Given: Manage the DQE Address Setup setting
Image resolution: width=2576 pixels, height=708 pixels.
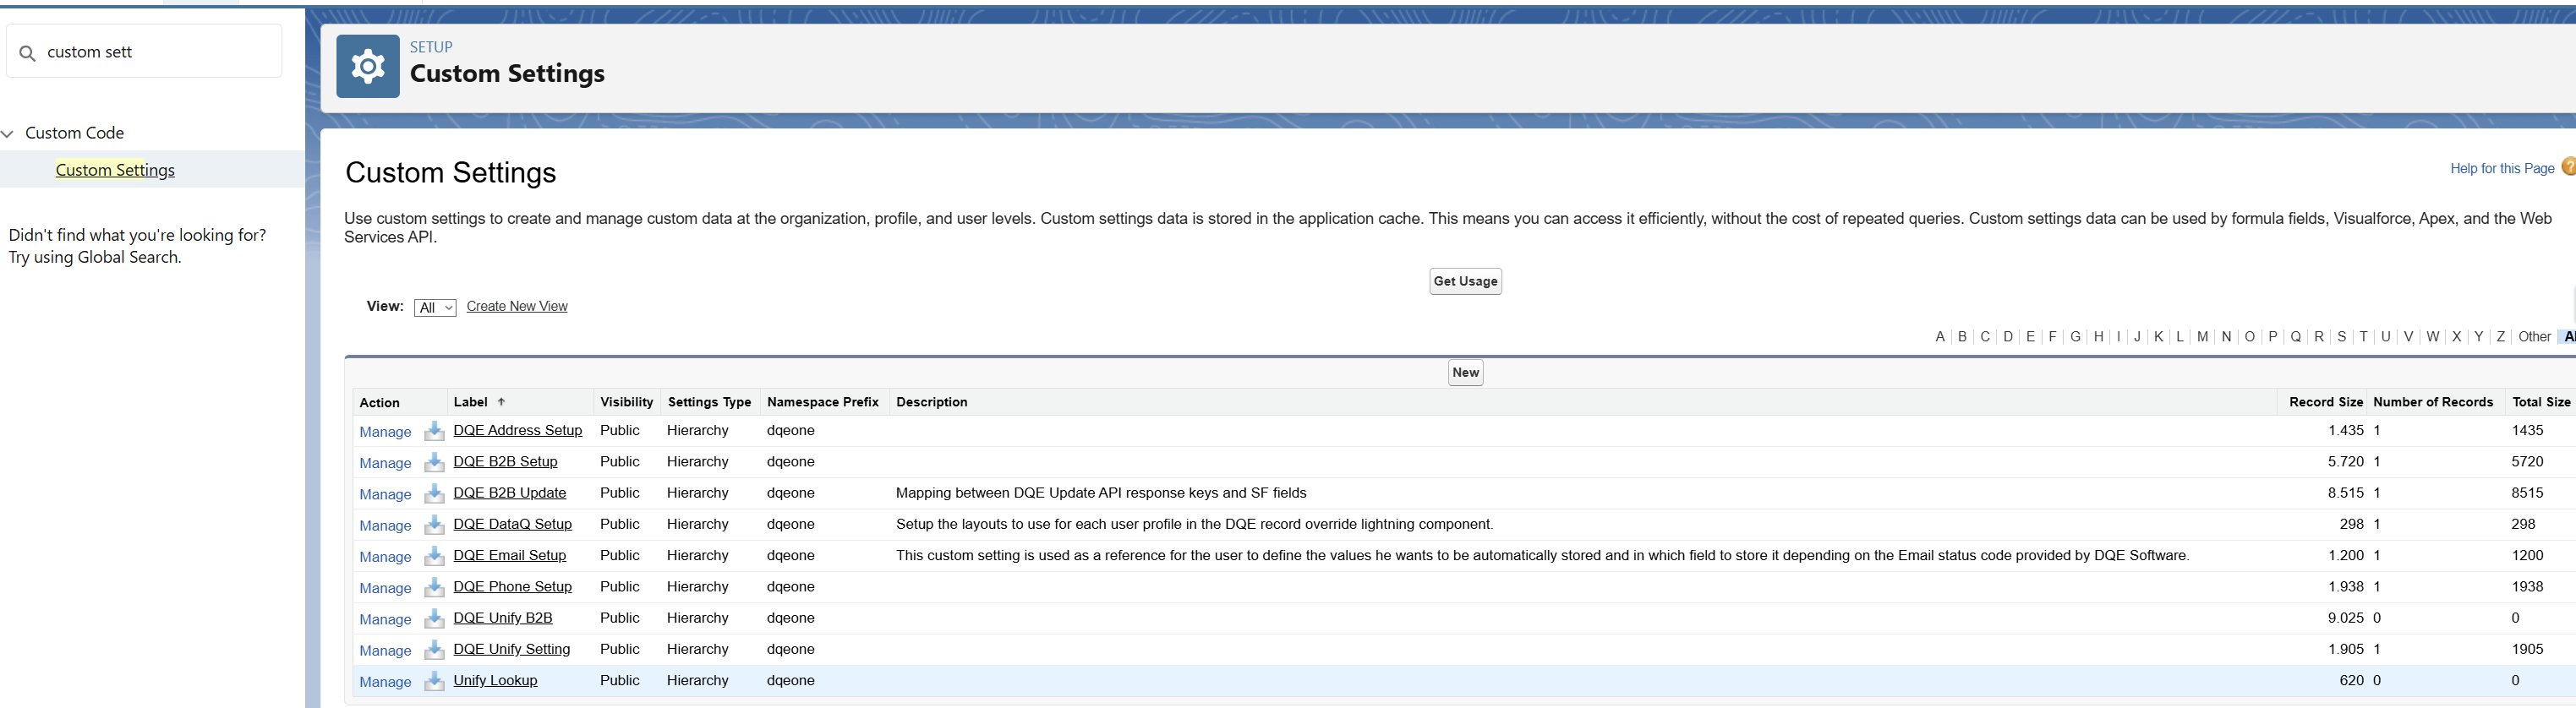Looking at the screenshot, I should pos(385,432).
